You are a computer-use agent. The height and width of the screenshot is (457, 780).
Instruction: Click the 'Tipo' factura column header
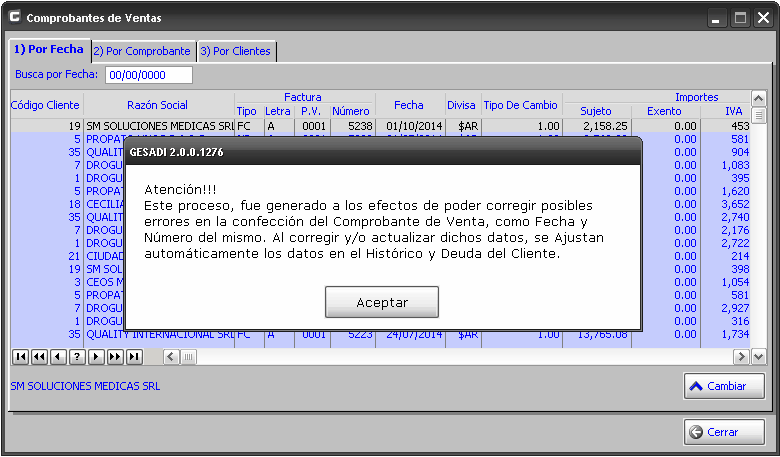point(247,111)
